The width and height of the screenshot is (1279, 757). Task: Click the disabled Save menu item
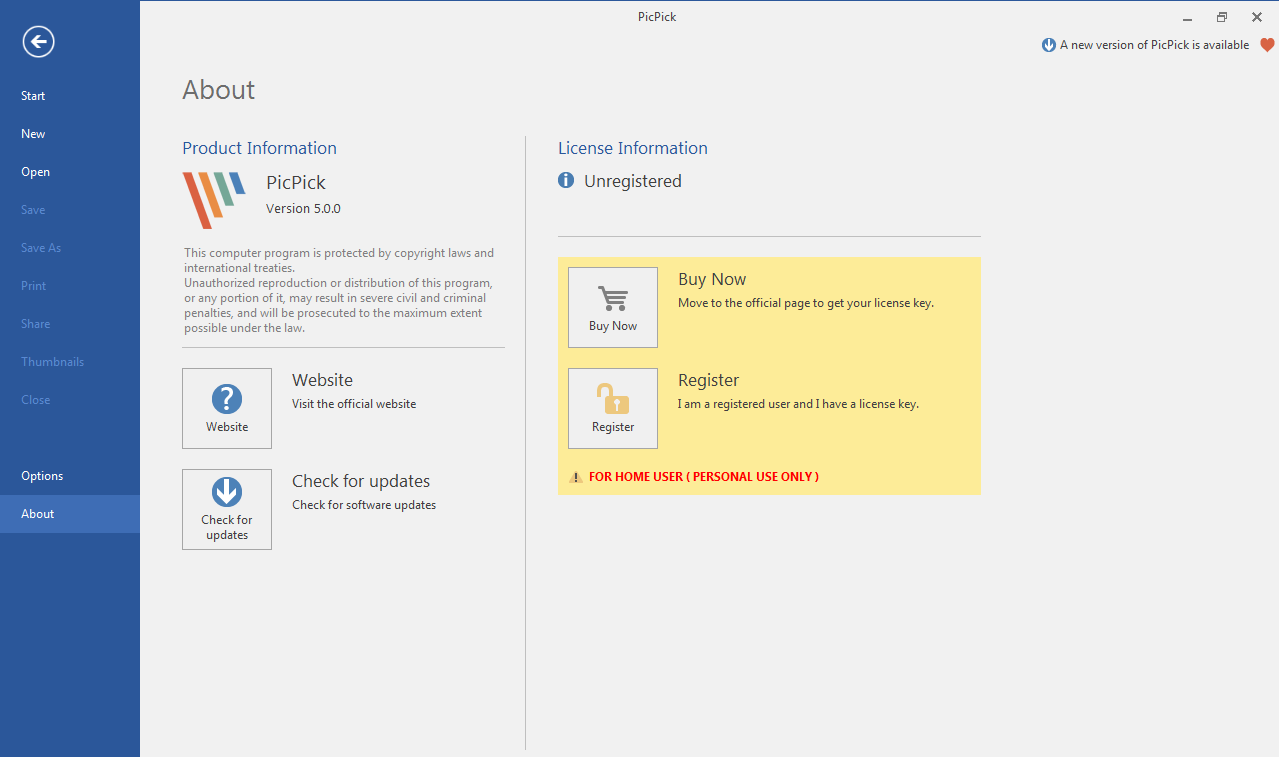click(70, 210)
